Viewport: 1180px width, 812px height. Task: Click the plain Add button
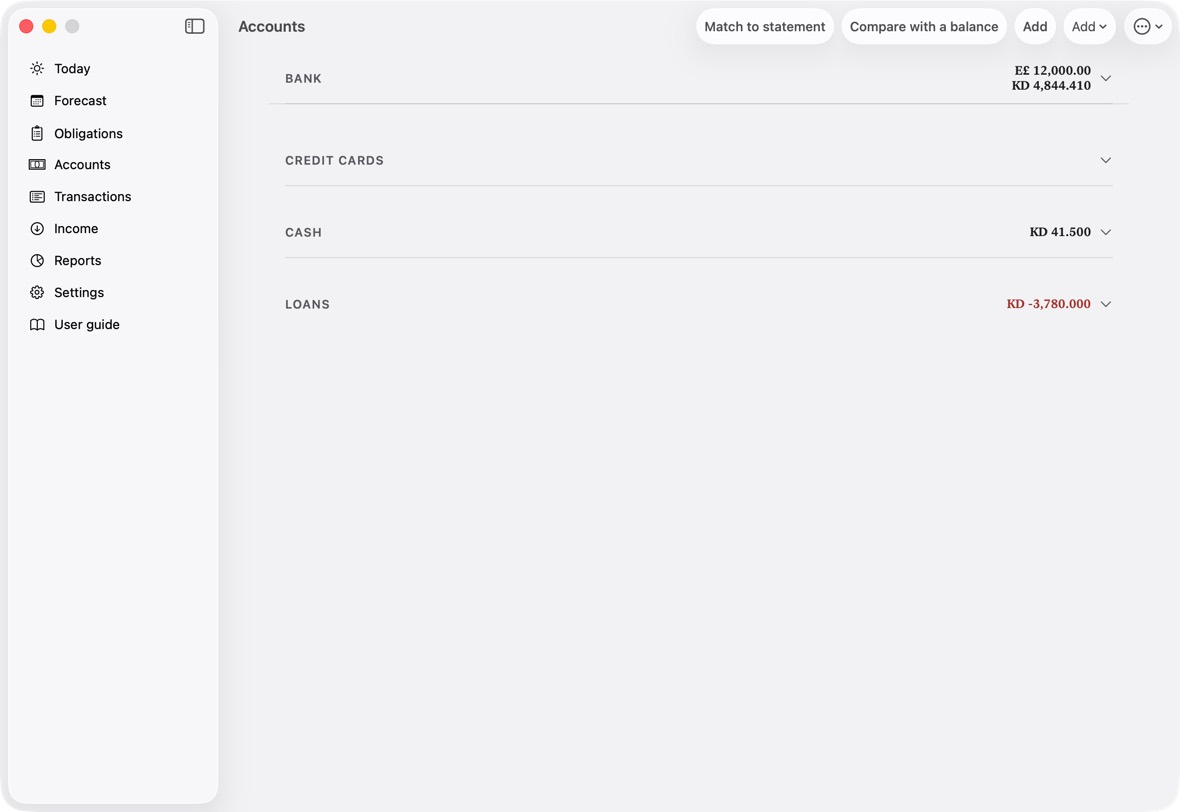pos(1035,26)
